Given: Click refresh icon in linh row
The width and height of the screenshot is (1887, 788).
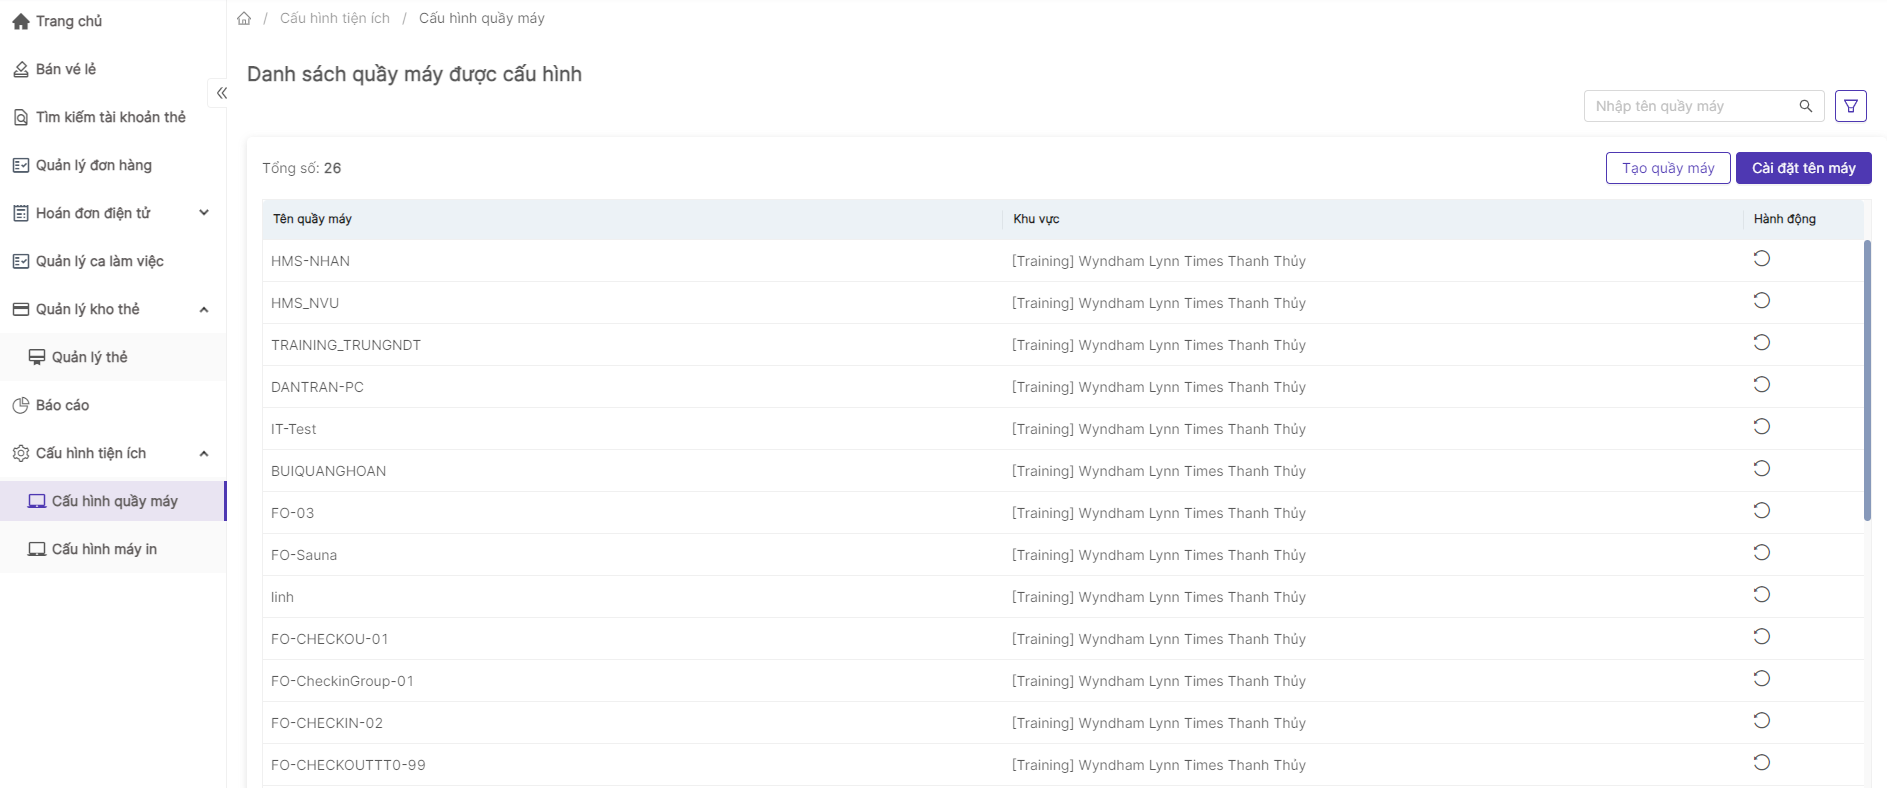Looking at the screenshot, I should tap(1762, 595).
